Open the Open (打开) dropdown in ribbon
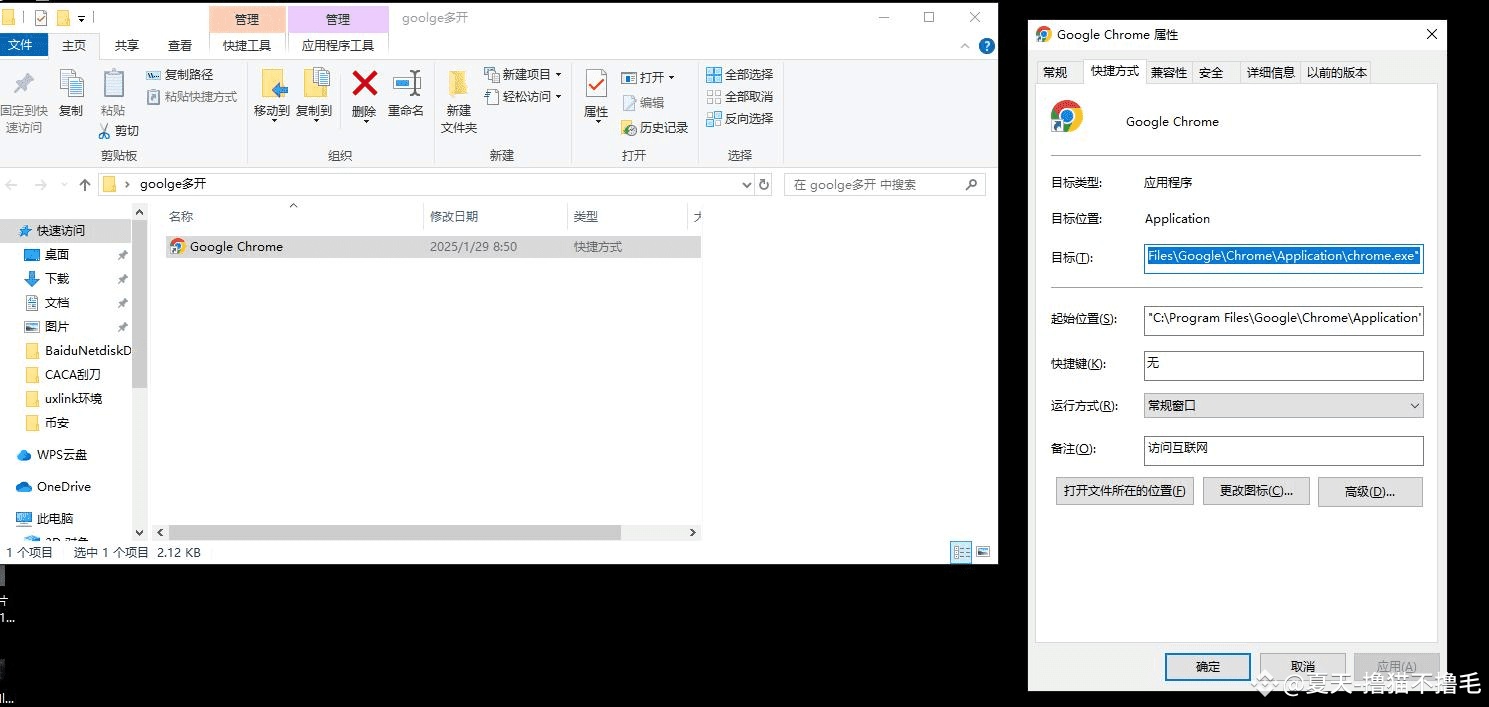The image size is (1489, 707). pos(648,78)
